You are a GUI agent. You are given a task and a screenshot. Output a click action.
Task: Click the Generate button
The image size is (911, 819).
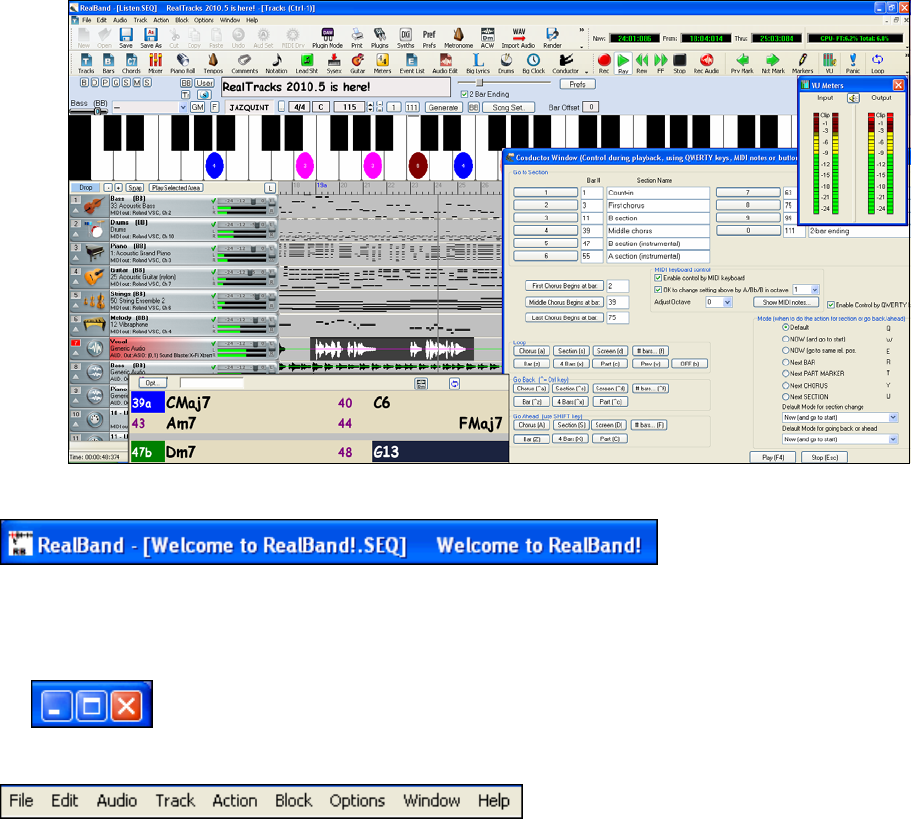pyautogui.click(x=443, y=107)
